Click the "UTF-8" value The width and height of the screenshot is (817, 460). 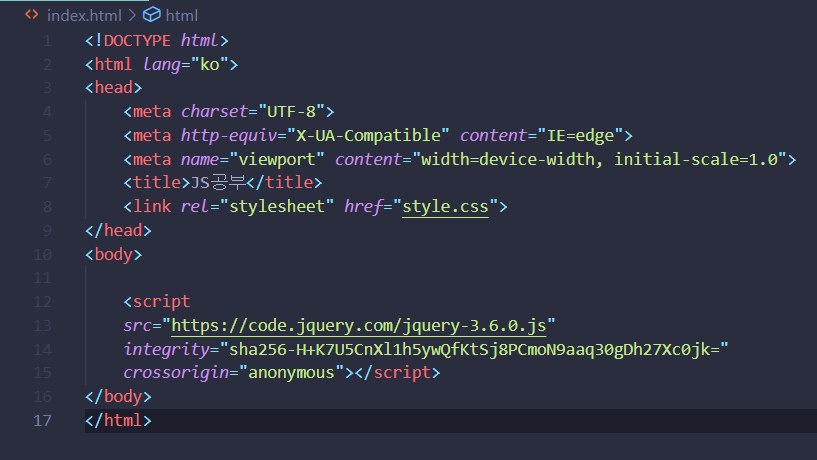(x=291, y=111)
